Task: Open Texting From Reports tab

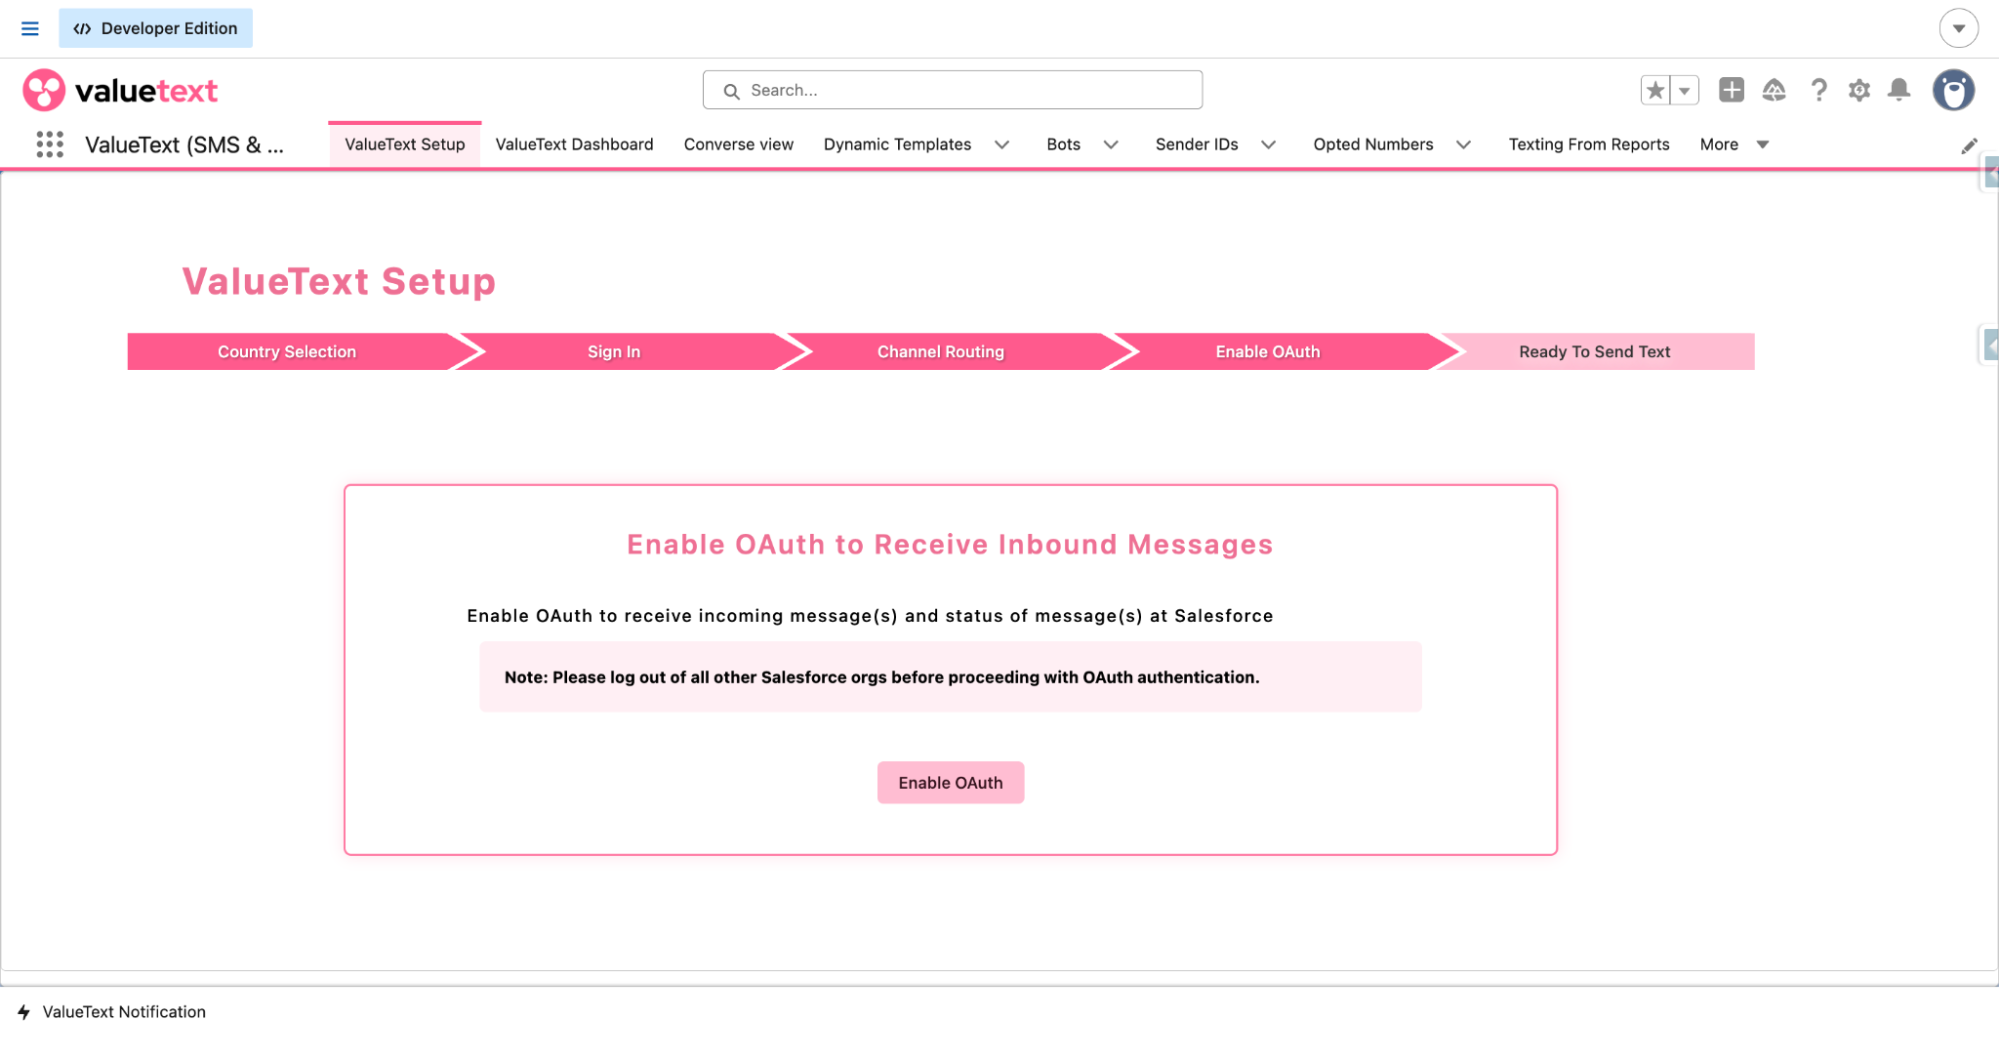Action: pyautogui.click(x=1589, y=144)
